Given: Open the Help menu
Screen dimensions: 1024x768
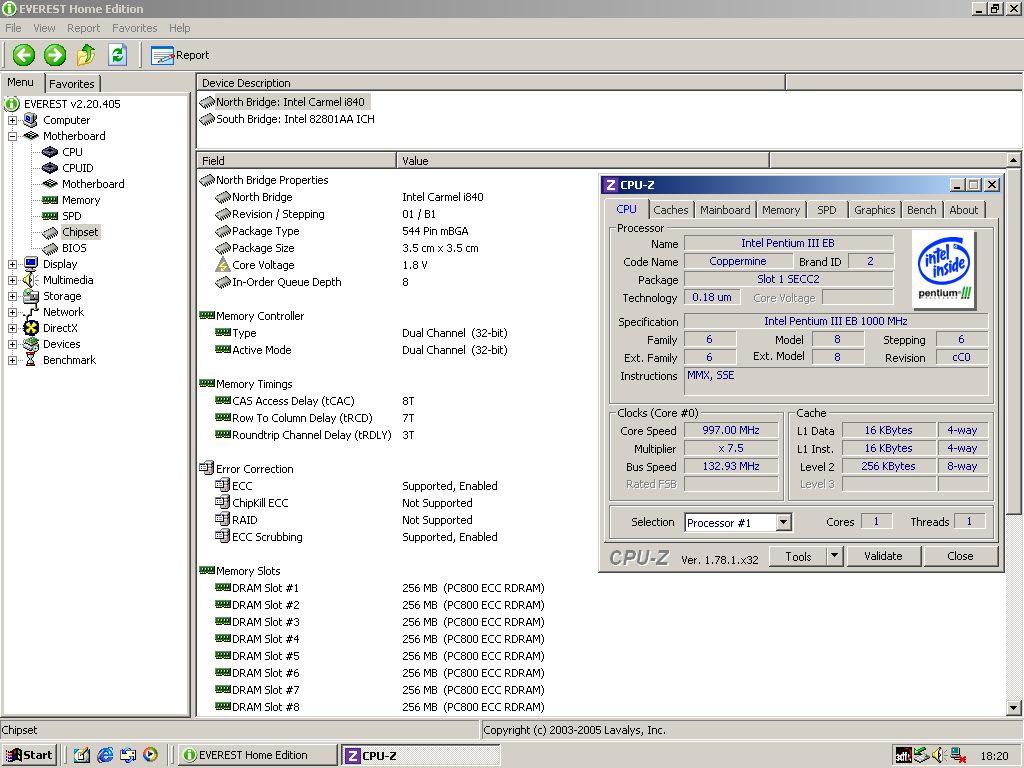Looking at the screenshot, I should tap(180, 28).
